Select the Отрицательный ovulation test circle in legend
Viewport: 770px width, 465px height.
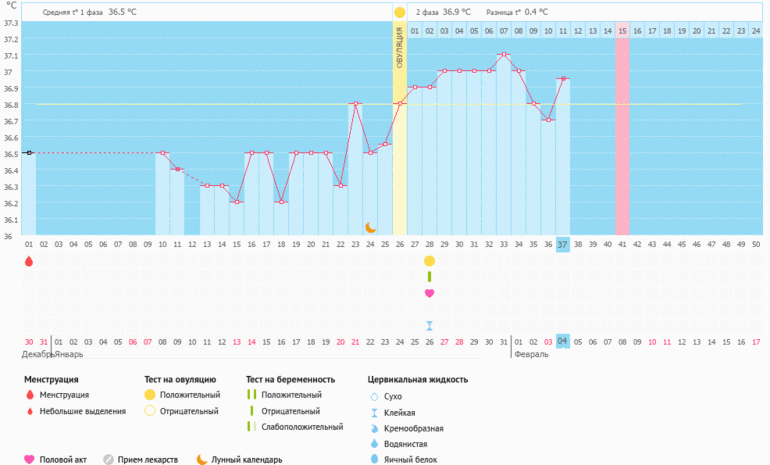coord(150,411)
